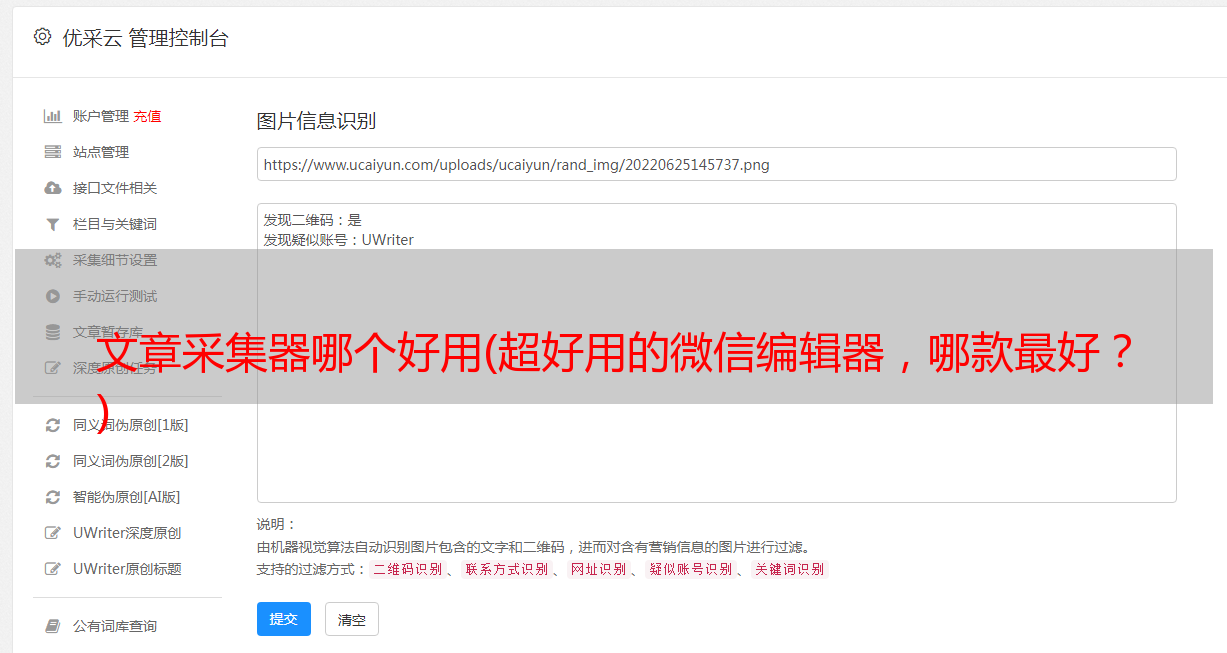Open 手动运行测试 page
The width and height of the screenshot is (1227, 653).
point(115,296)
